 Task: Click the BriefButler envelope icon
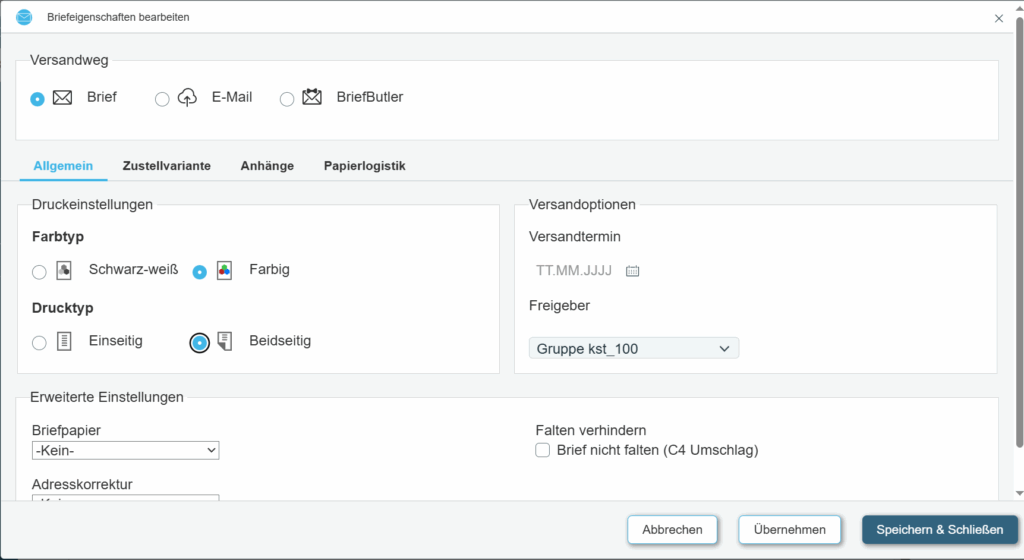click(x=312, y=98)
